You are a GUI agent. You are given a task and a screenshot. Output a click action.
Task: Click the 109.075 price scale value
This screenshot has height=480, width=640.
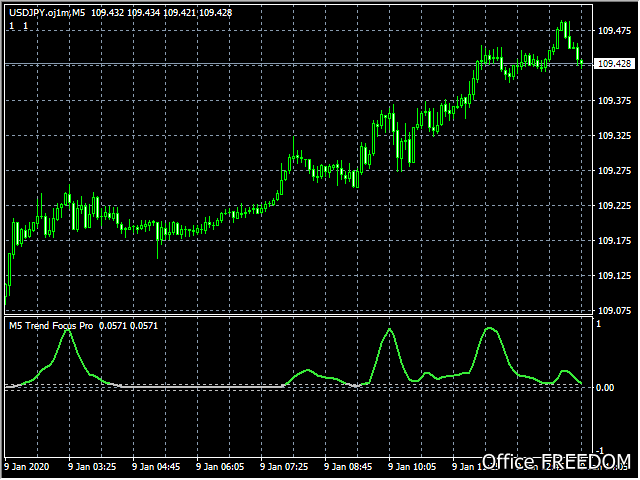pyautogui.click(x=614, y=311)
